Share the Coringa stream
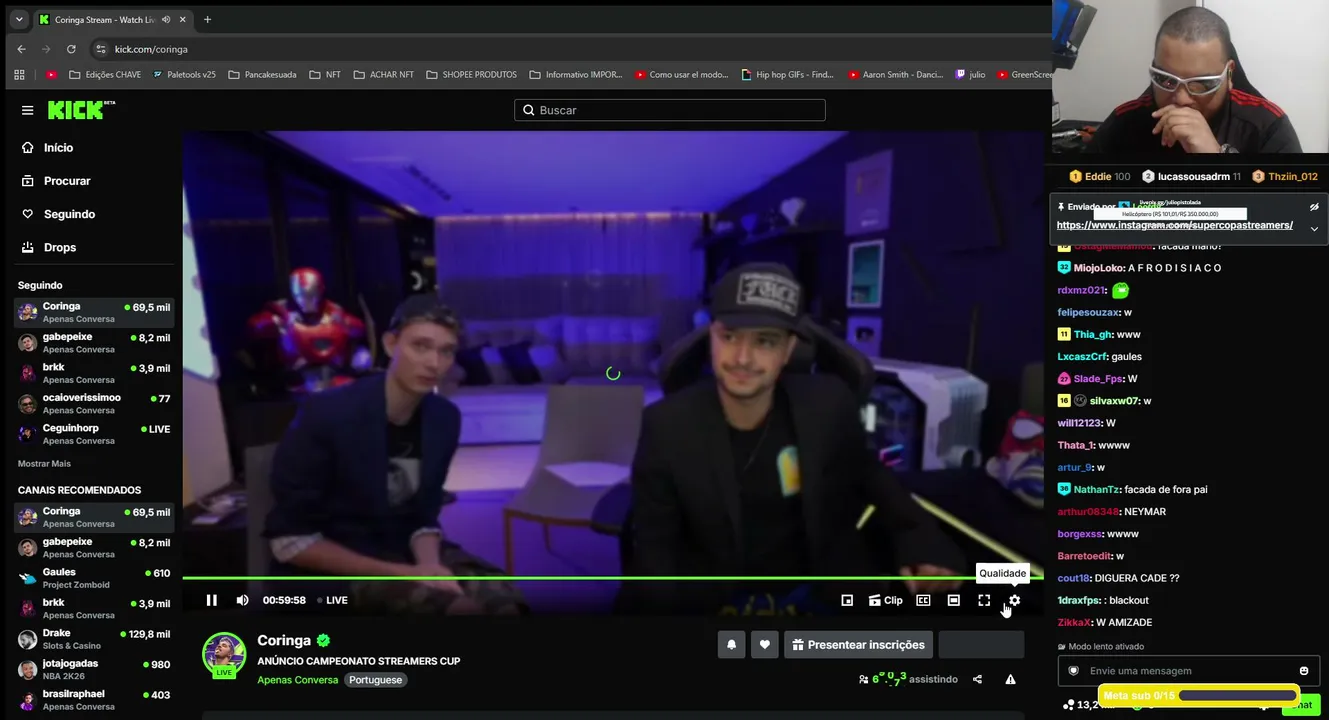Viewport: 1329px width, 720px height. point(977,679)
